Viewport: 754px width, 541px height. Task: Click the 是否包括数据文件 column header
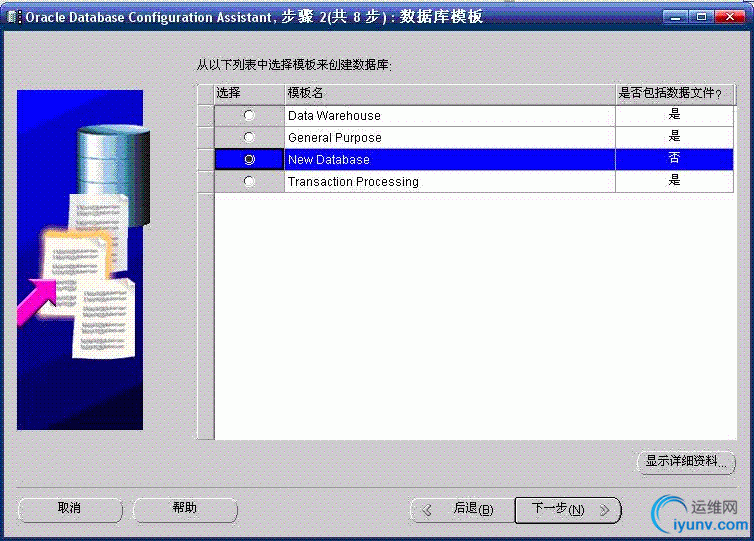[675, 94]
